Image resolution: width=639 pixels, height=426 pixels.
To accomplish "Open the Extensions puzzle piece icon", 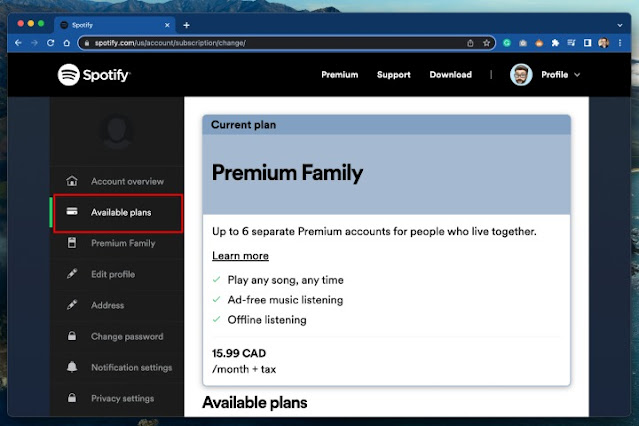I will click(x=555, y=43).
